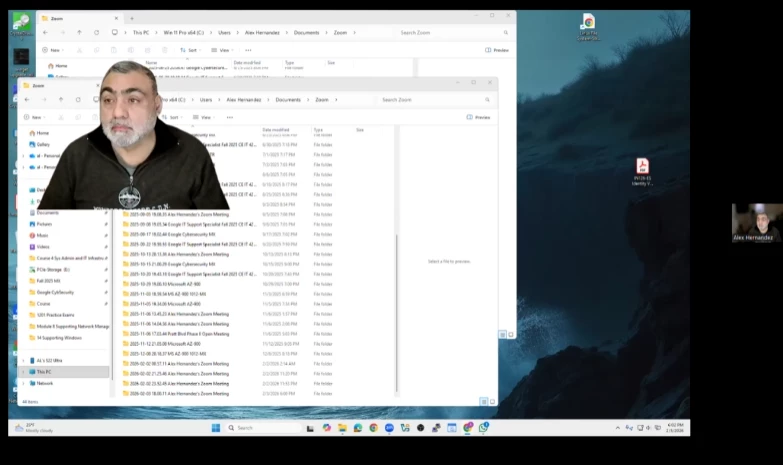Image resolution: width=783 pixels, height=465 pixels.
Task: Show hidden system tray icons
Action: (618, 428)
